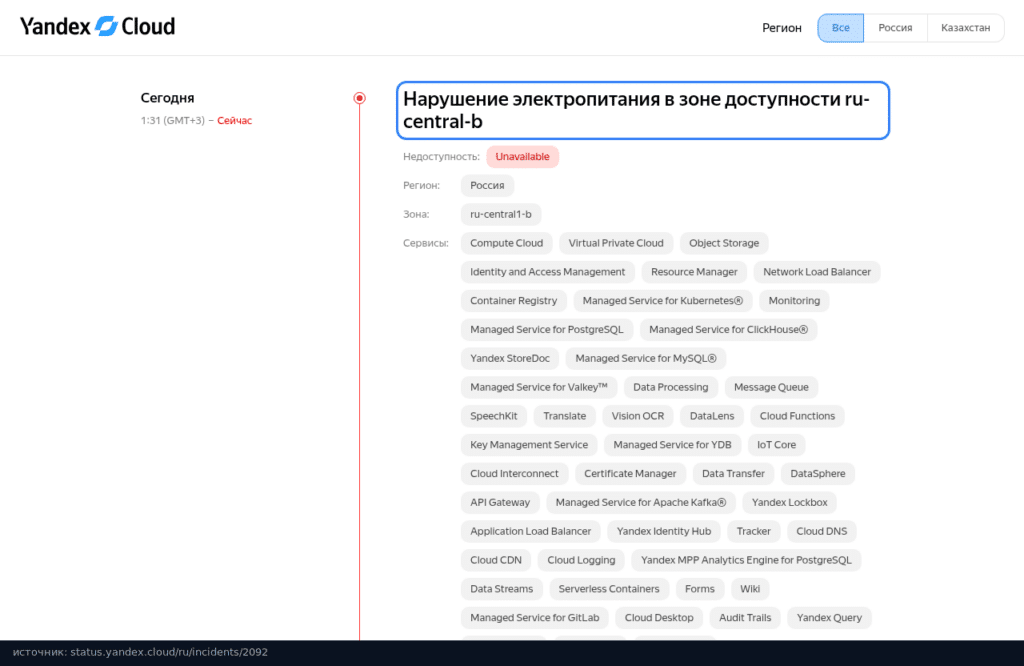Click the Cloud CDN tag
This screenshot has width=1024, height=666.
[496, 559]
